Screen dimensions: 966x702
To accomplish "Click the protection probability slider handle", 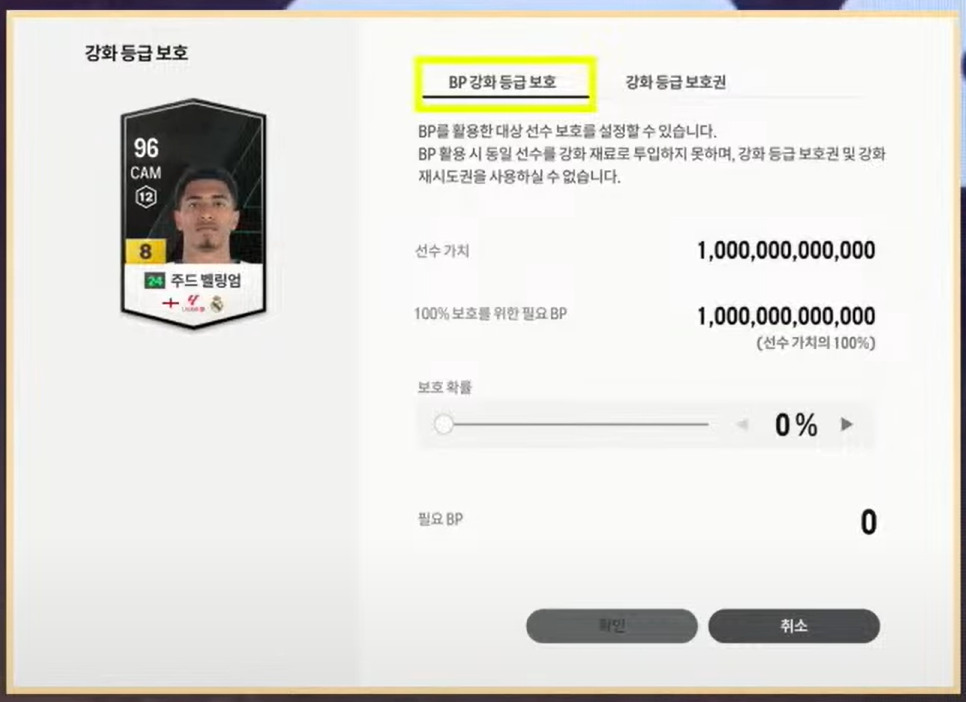I will 444,424.
